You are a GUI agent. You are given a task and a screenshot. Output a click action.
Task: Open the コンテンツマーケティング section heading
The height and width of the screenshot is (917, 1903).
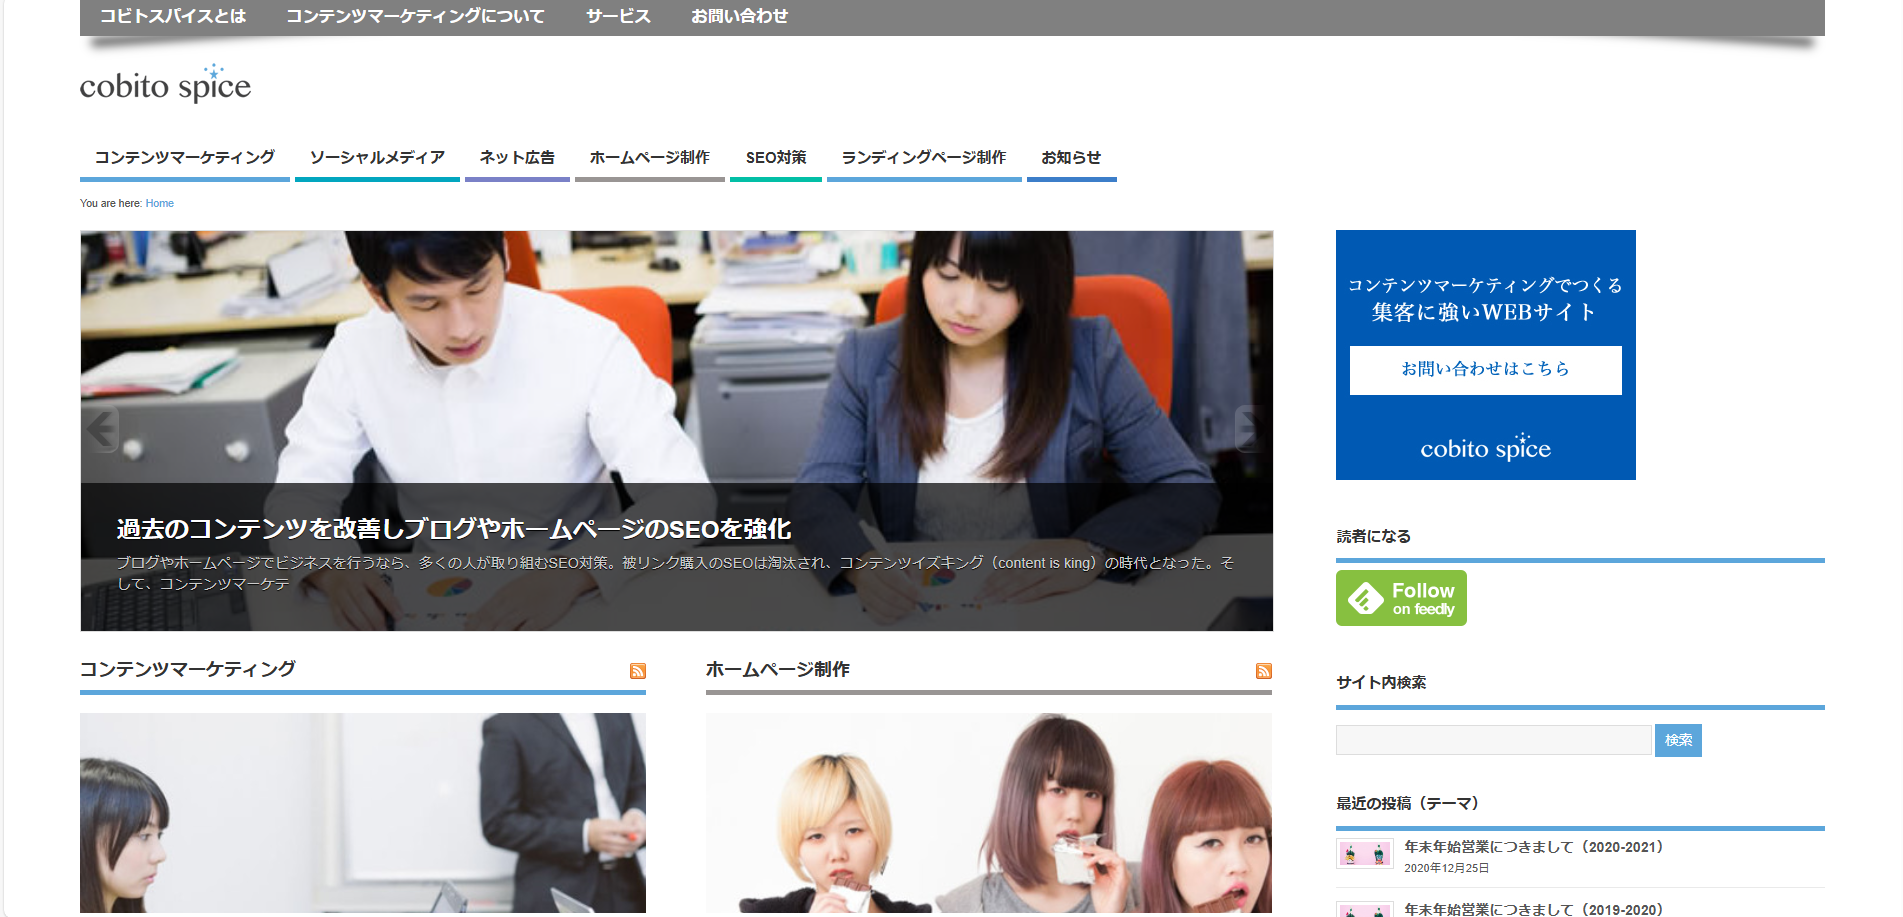coord(188,669)
